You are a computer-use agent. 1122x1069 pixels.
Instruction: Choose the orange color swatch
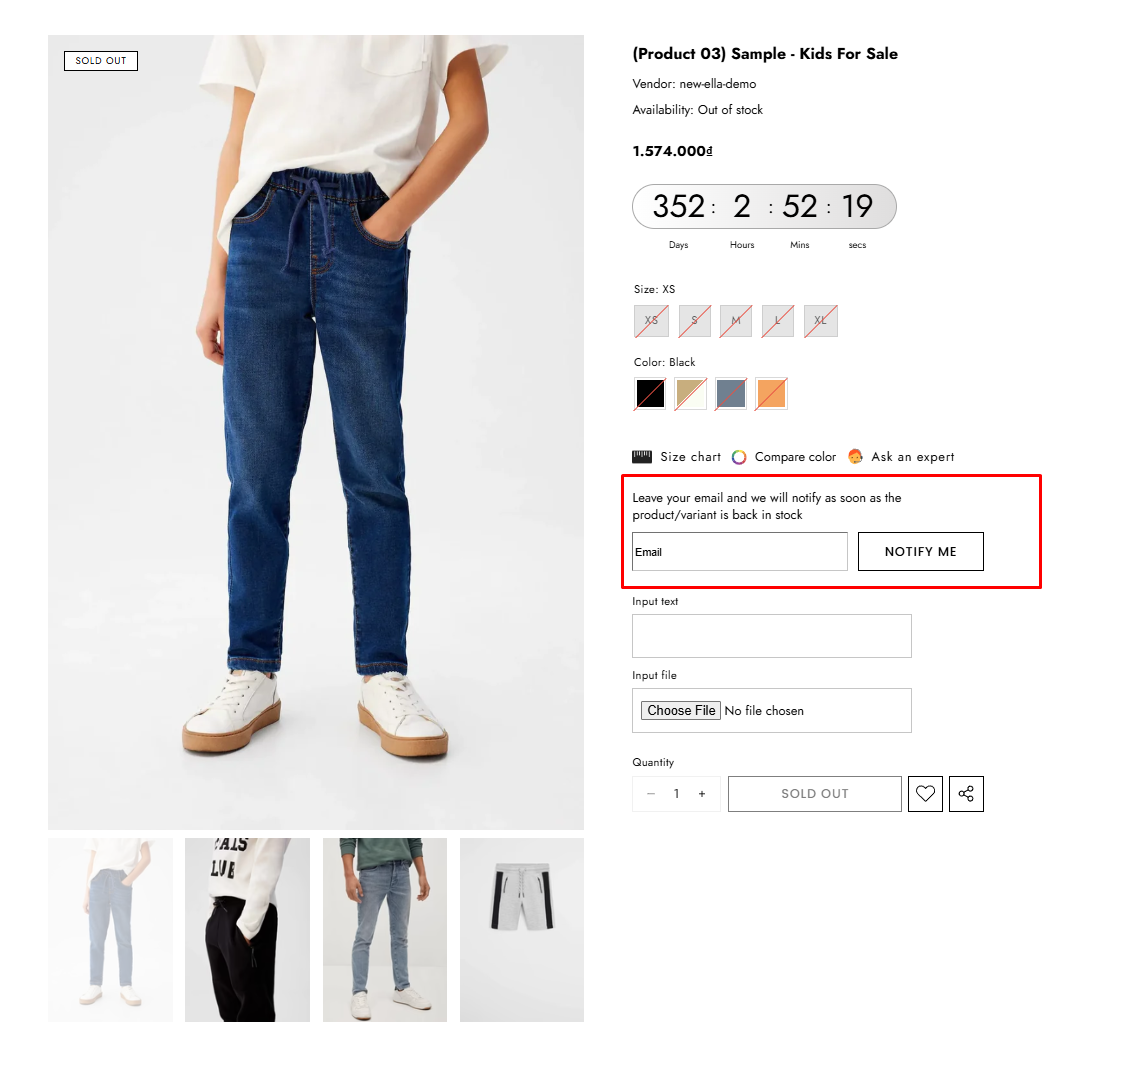point(771,394)
